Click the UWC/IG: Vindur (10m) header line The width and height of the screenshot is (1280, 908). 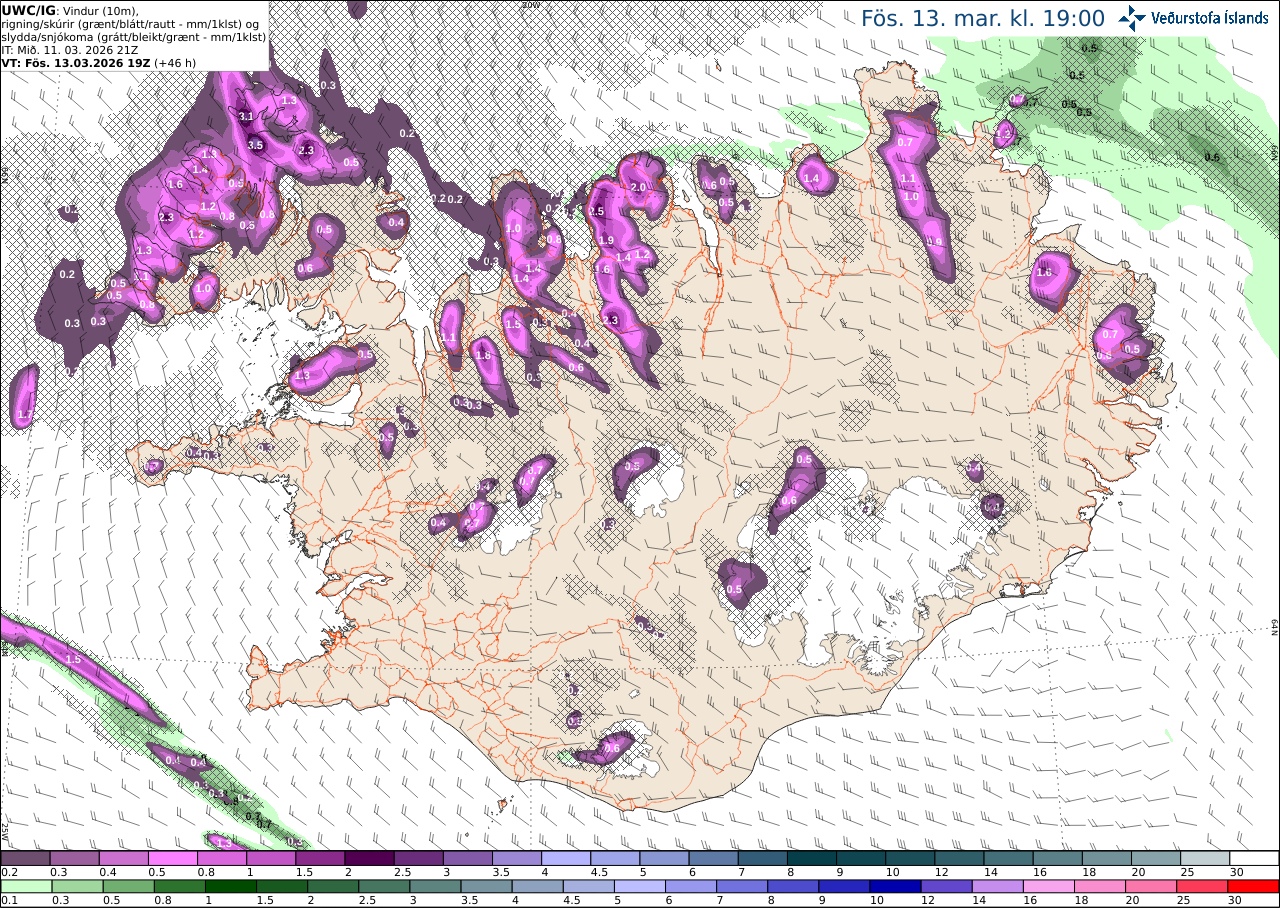(69, 10)
